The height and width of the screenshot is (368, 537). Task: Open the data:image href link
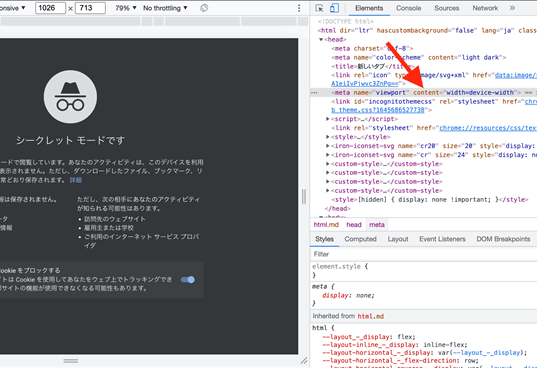(x=516, y=75)
